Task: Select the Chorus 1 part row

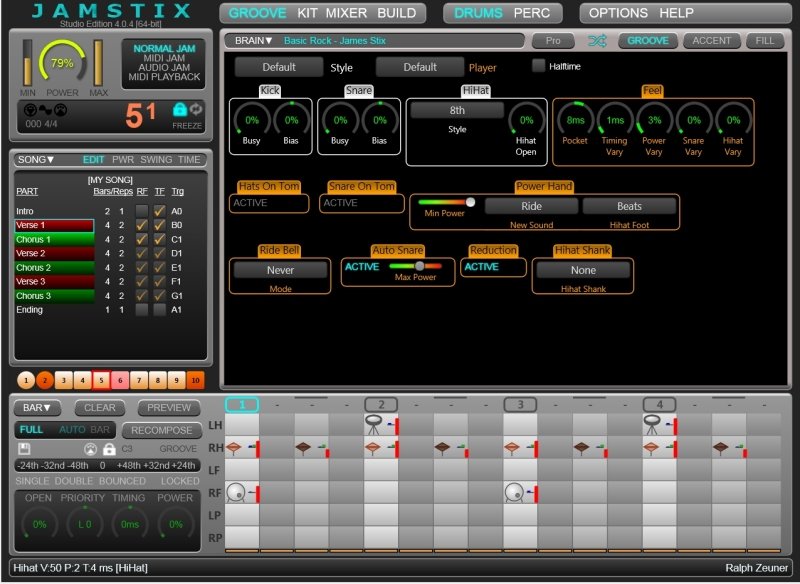Action: (54, 239)
